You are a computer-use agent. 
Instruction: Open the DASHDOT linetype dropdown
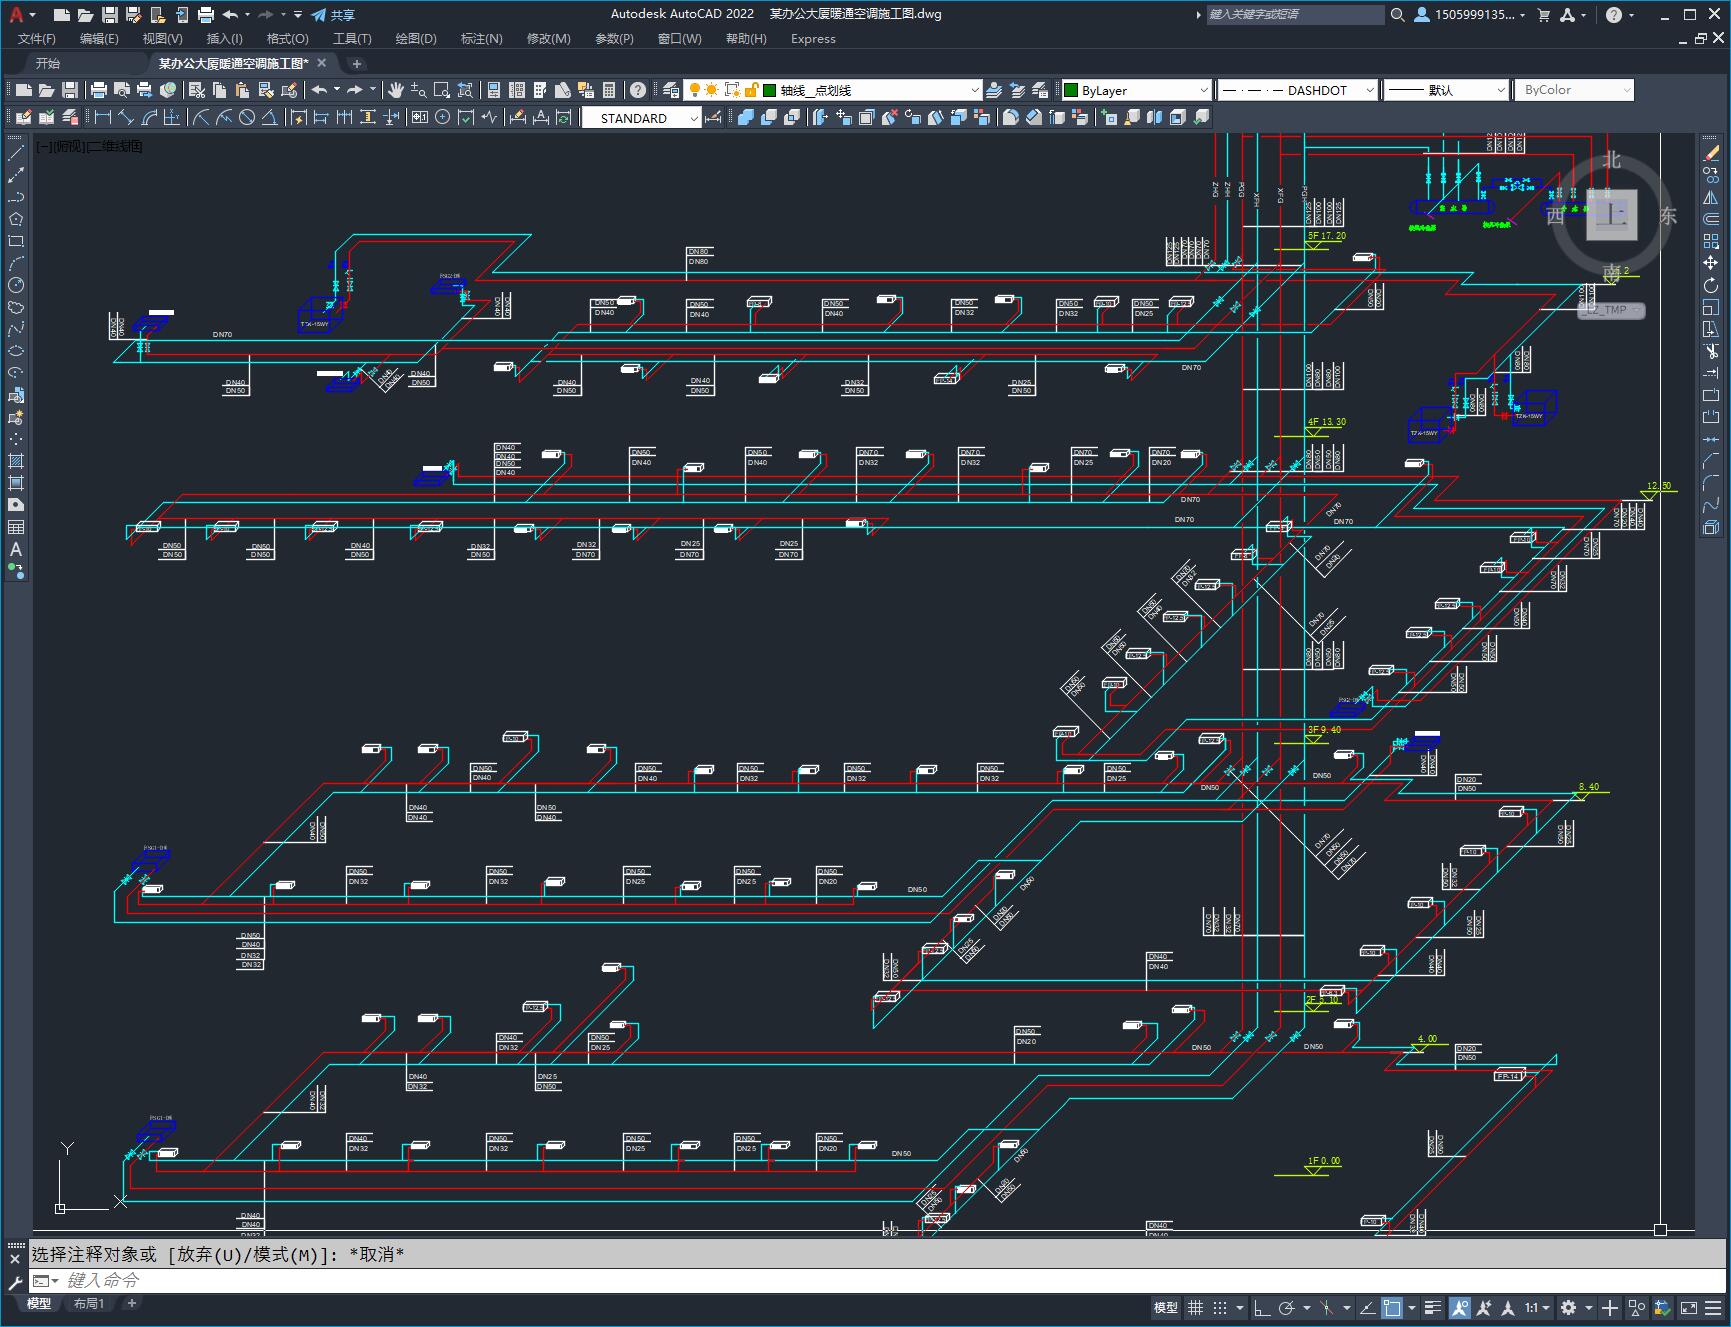tap(1297, 90)
